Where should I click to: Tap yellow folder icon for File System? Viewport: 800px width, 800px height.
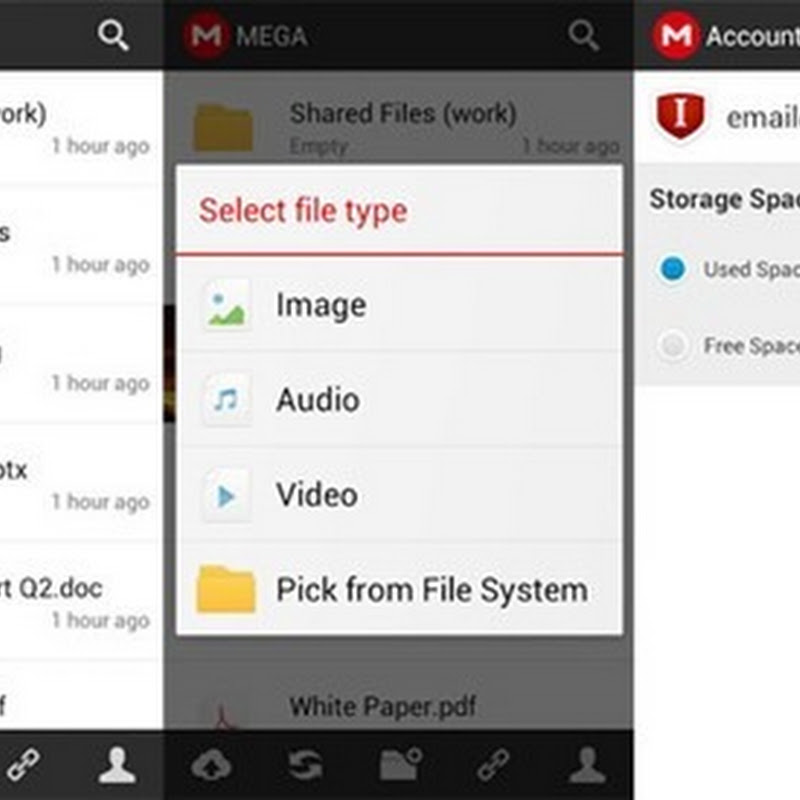coord(226,589)
